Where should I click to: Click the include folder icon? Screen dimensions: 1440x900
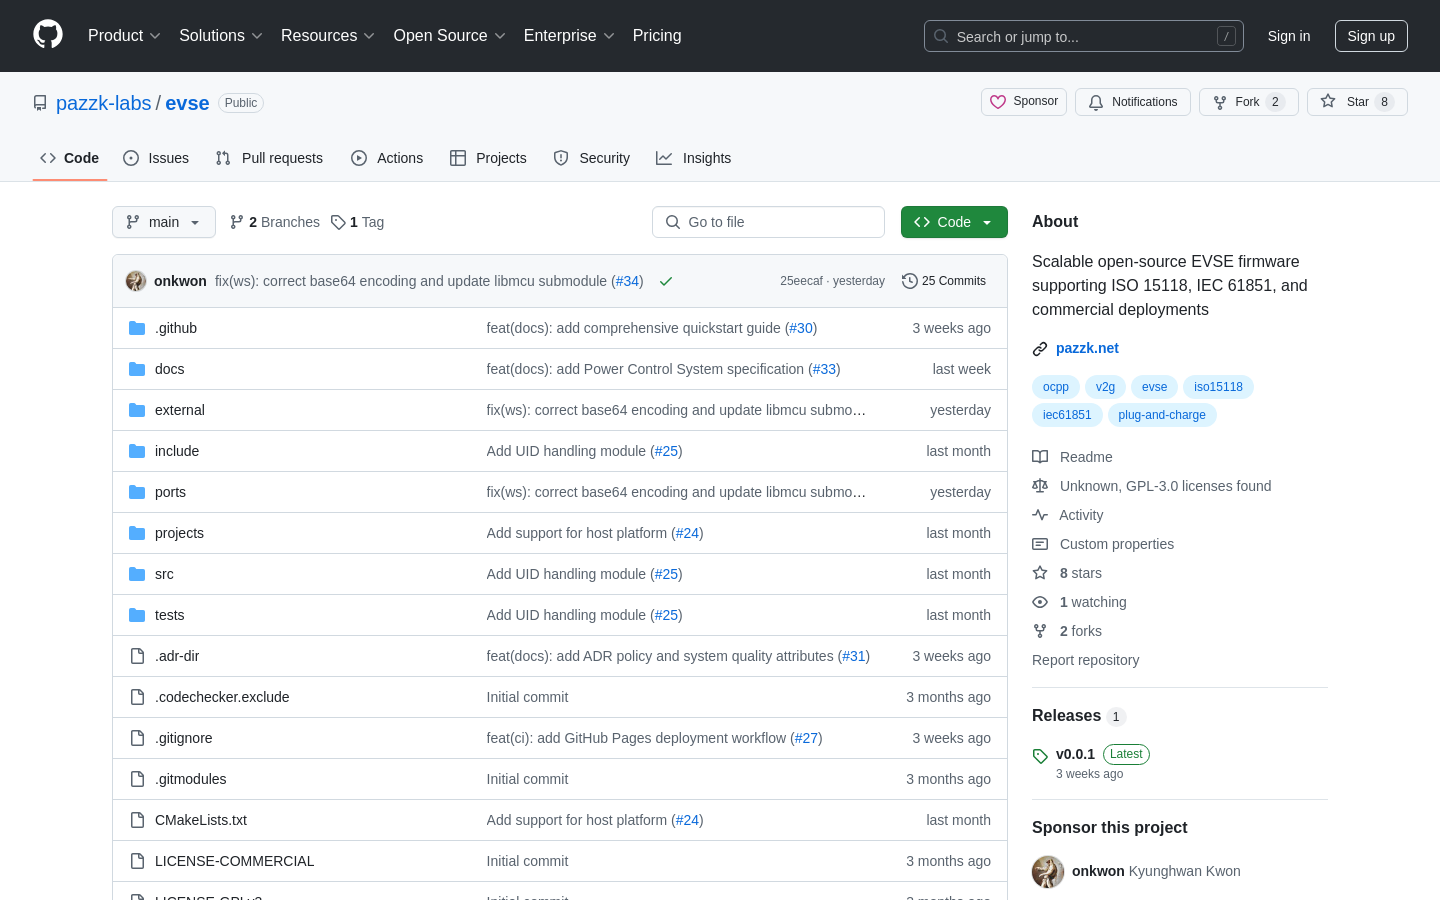point(137,451)
